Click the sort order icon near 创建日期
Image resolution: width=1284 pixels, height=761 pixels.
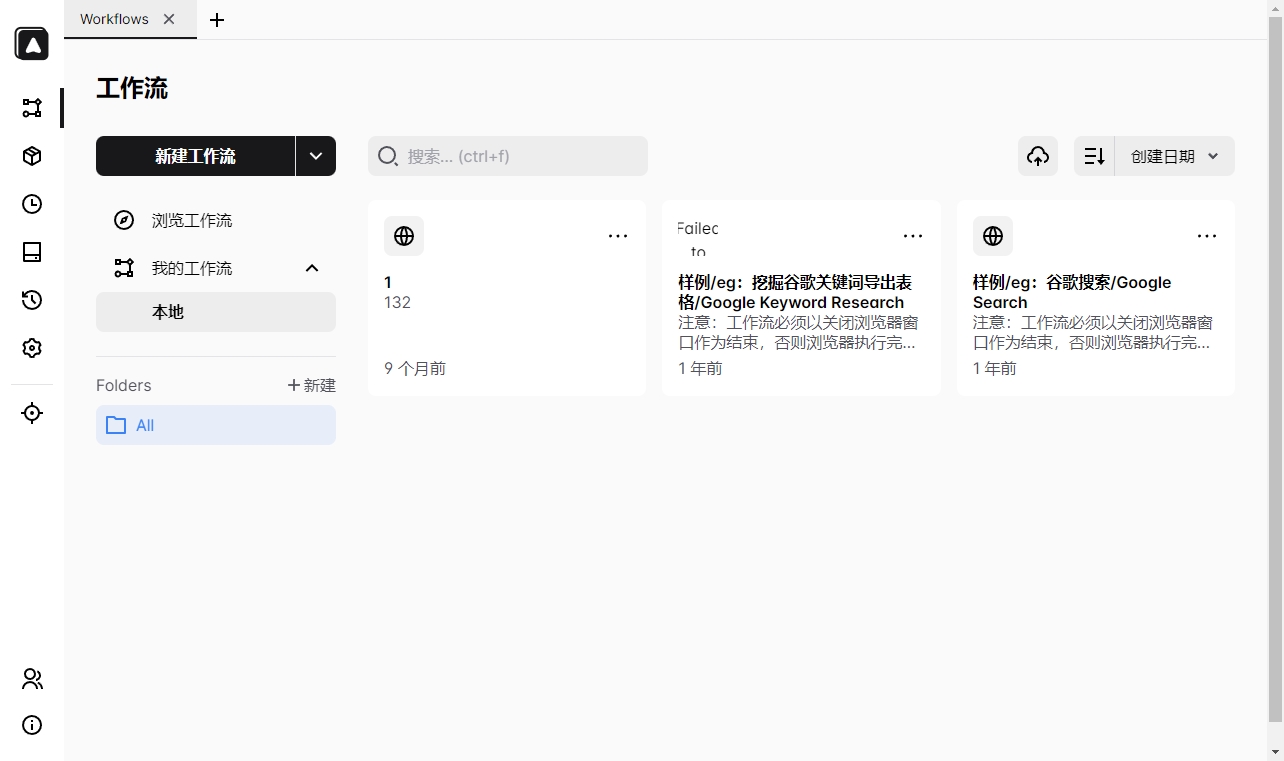[x=1093, y=156]
